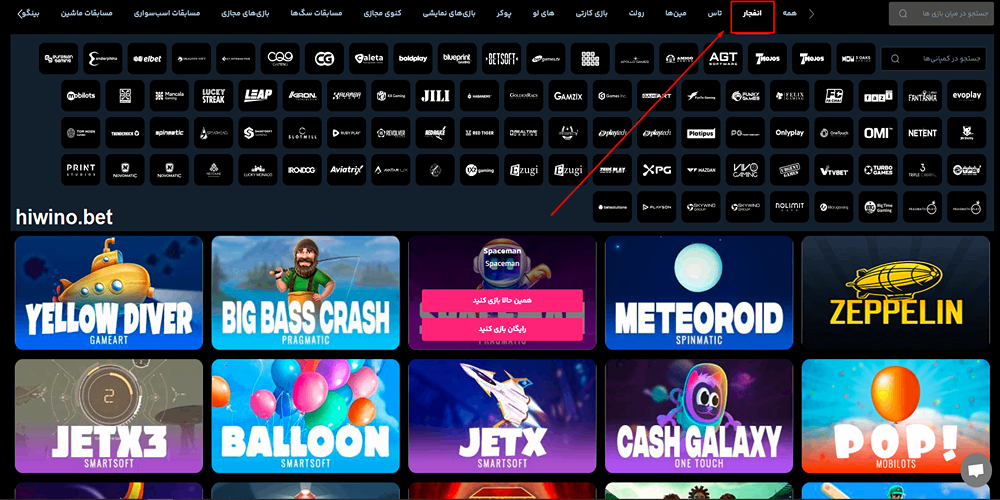Select the JILI provider logo
The height and width of the screenshot is (500, 1000).
[435, 96]
